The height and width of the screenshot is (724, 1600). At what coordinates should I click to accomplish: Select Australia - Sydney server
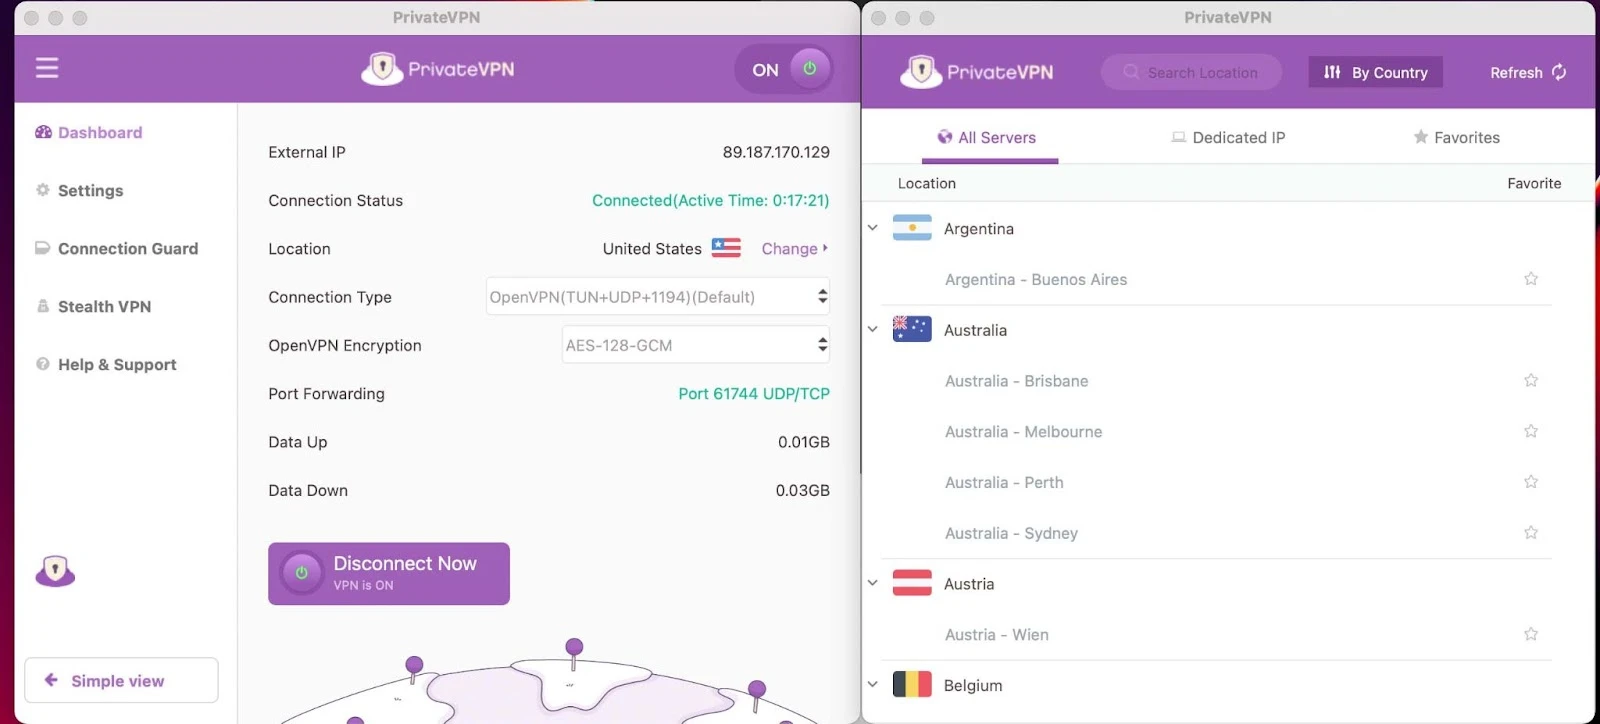1012,534
